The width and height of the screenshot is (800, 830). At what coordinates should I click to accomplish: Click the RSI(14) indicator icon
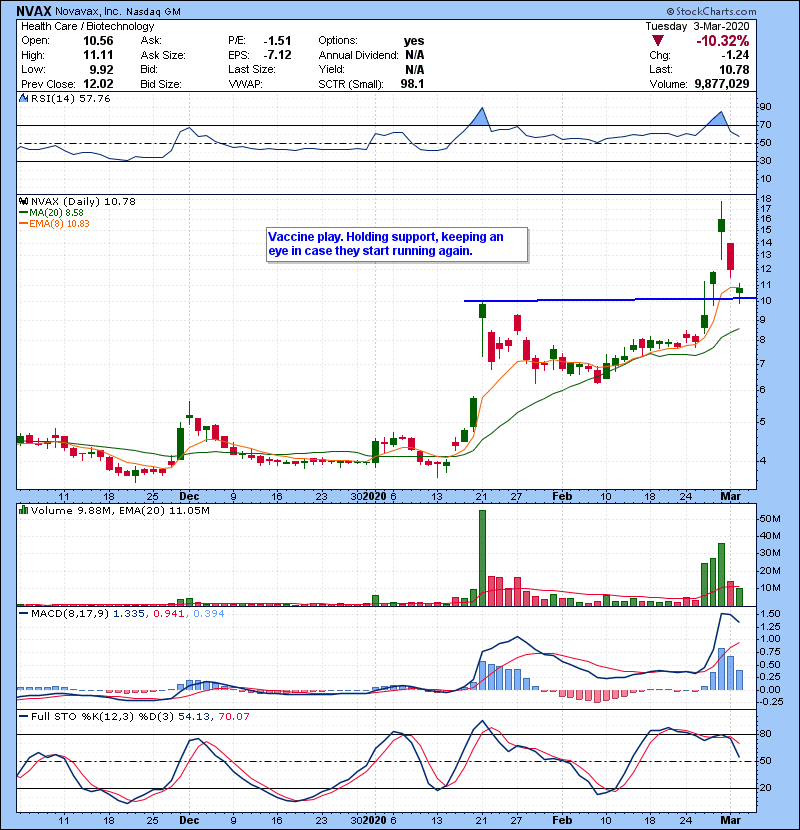(23, 98)
